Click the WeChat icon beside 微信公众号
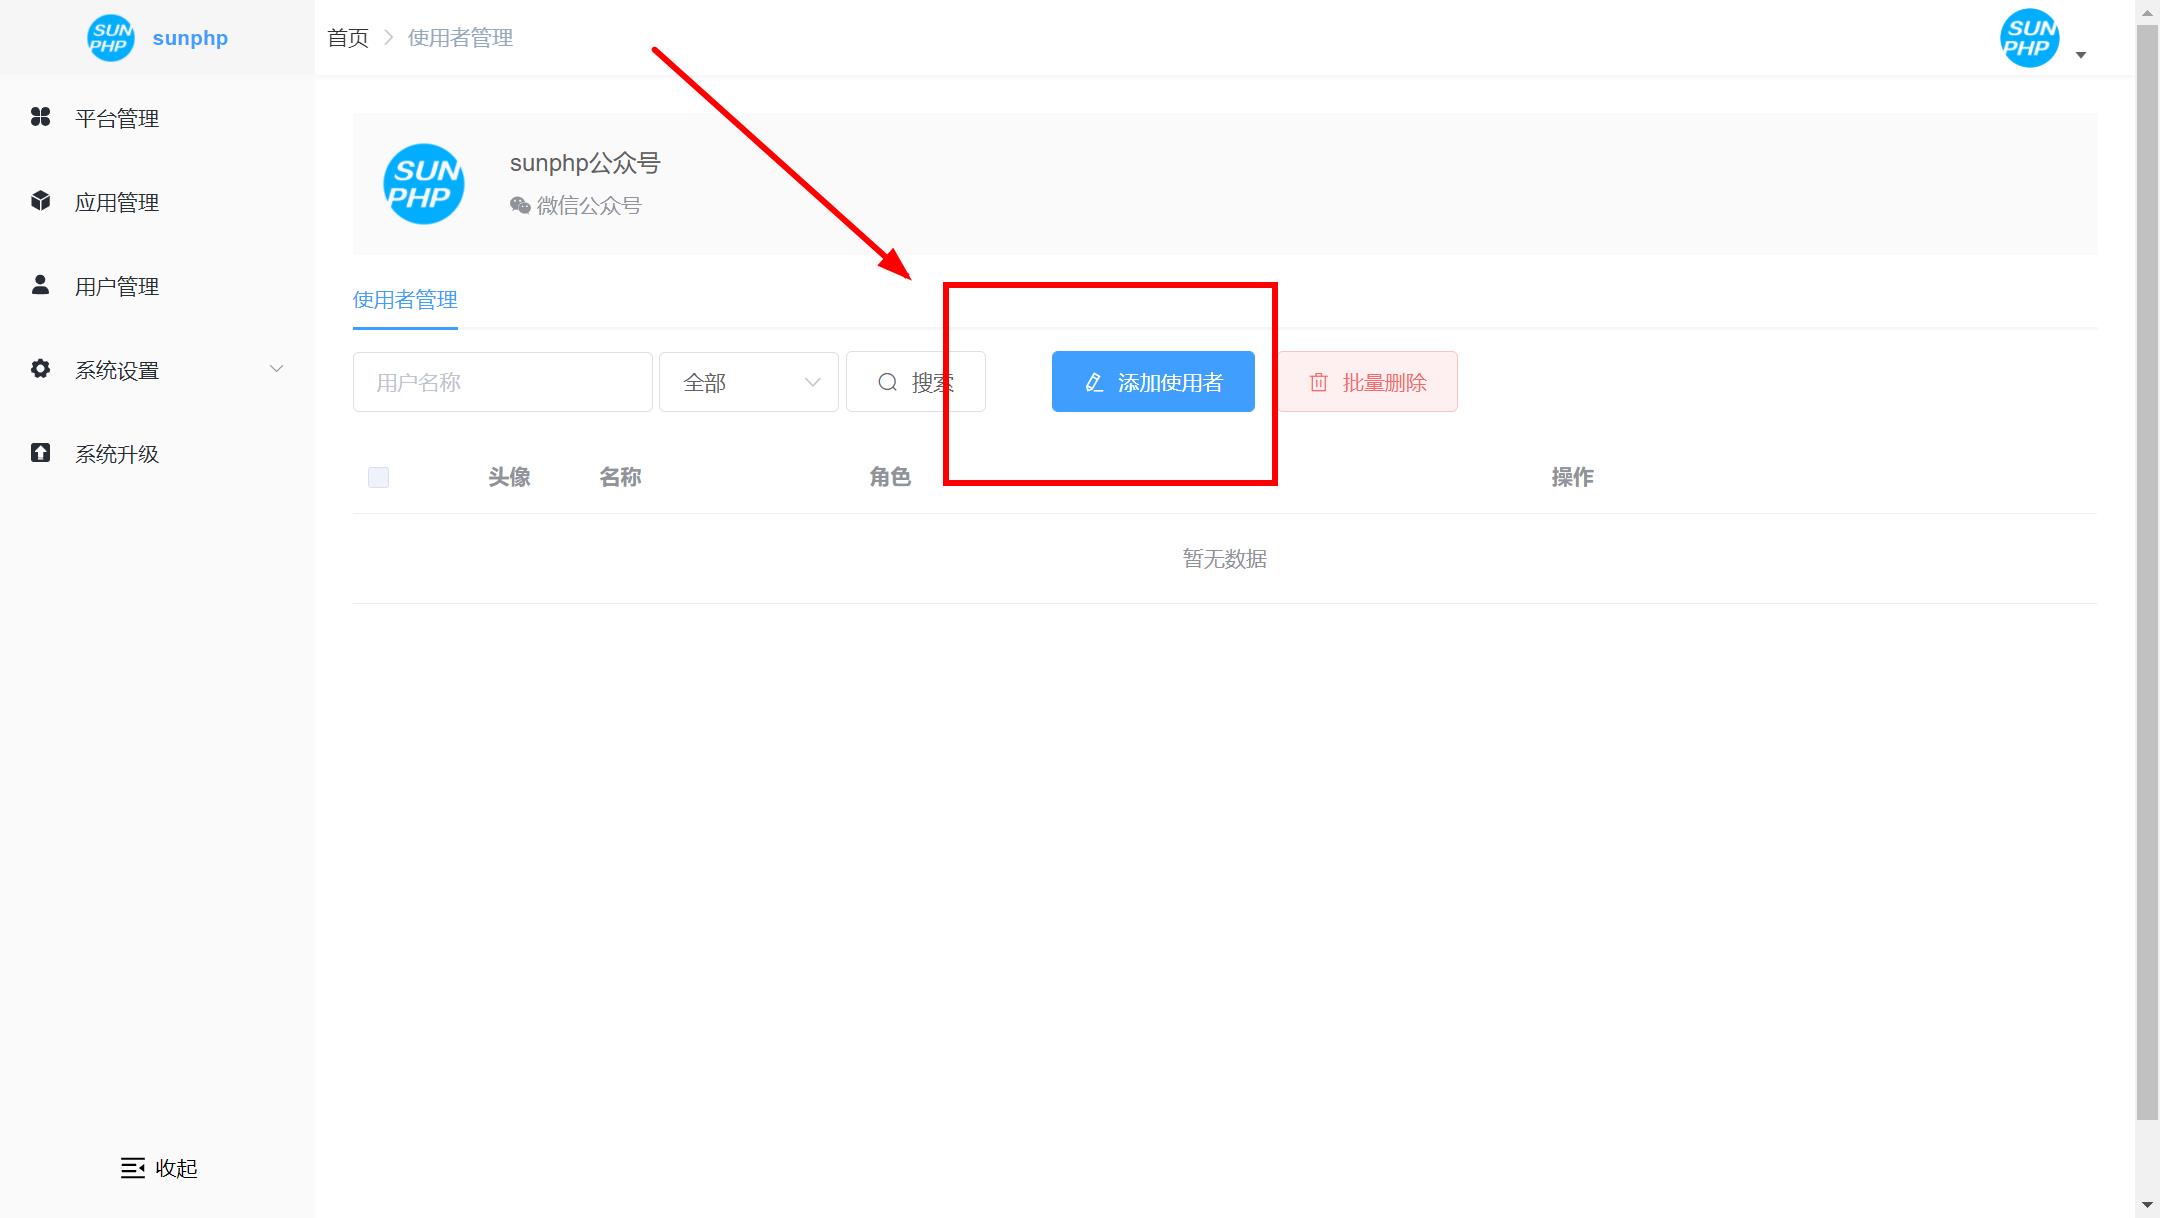 point(520,206)
